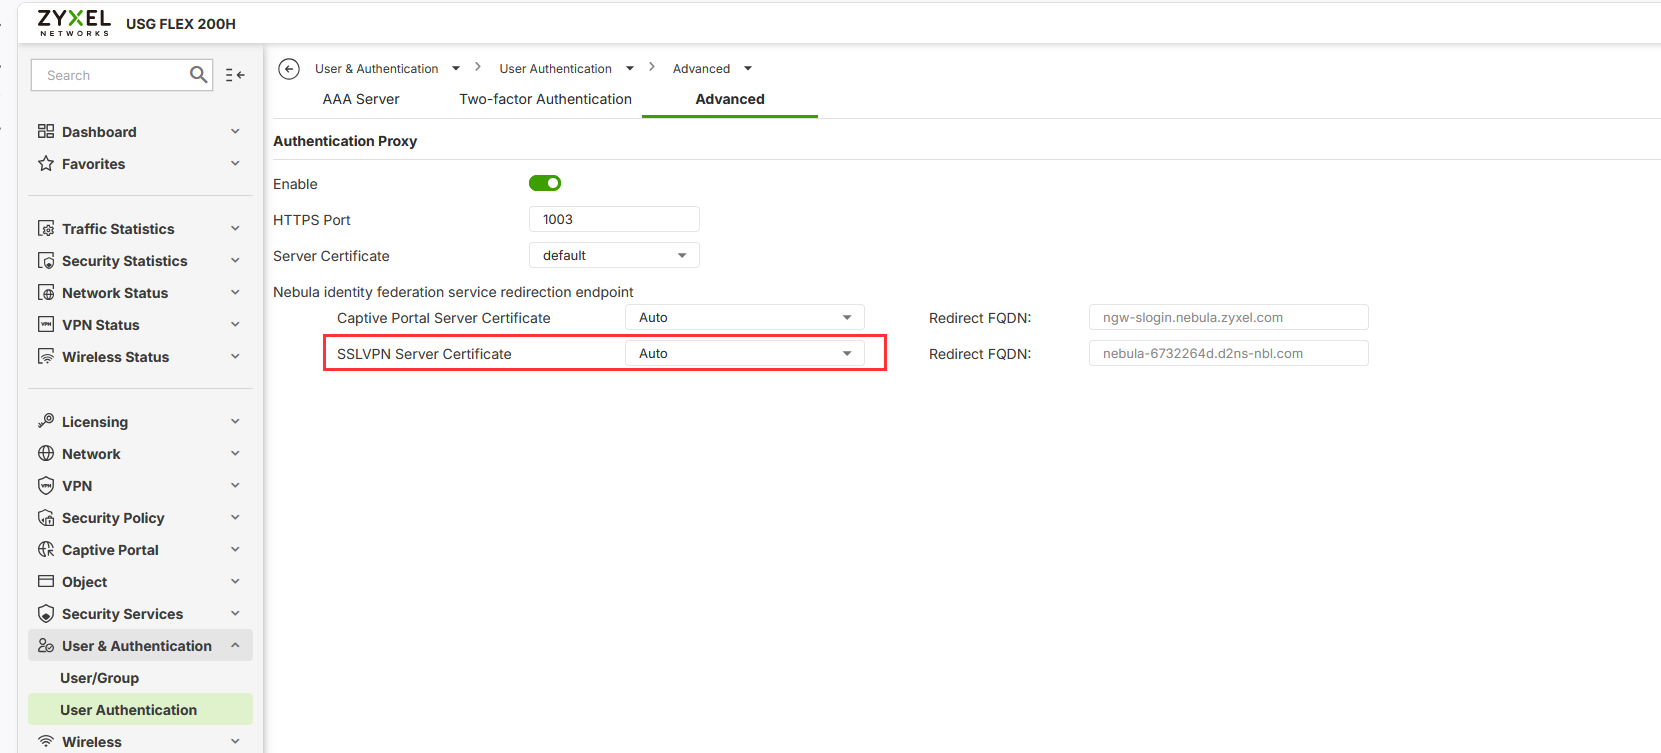
Task: Open User & Authentication breadcrumb dropdown arrow
Action: tap(456, 69)
